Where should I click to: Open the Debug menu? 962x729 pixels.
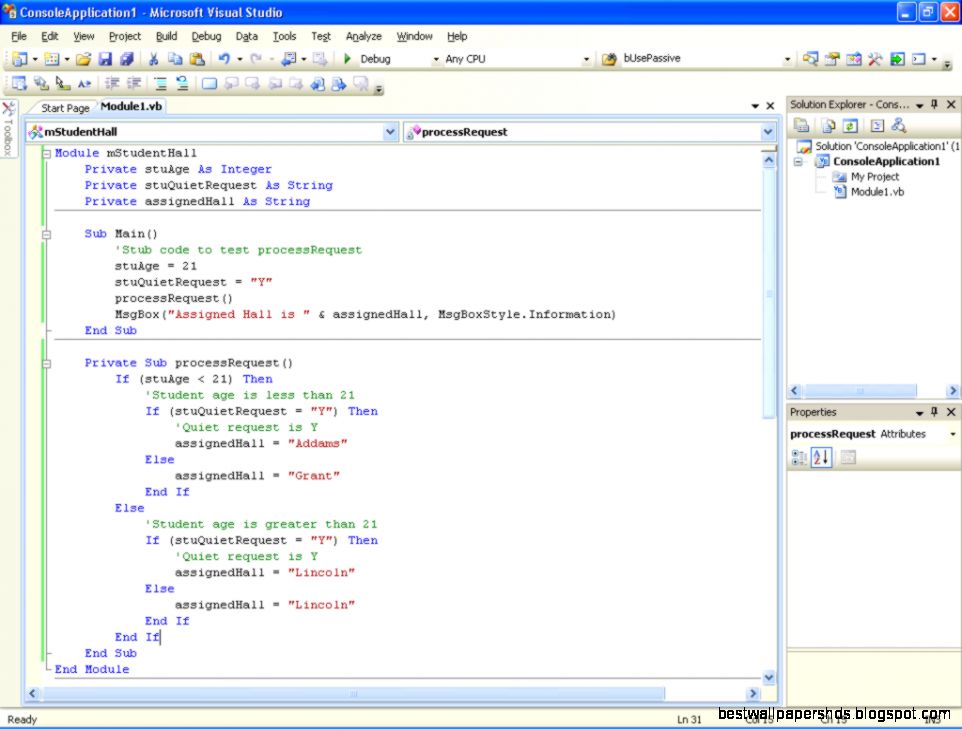point(206,36)
